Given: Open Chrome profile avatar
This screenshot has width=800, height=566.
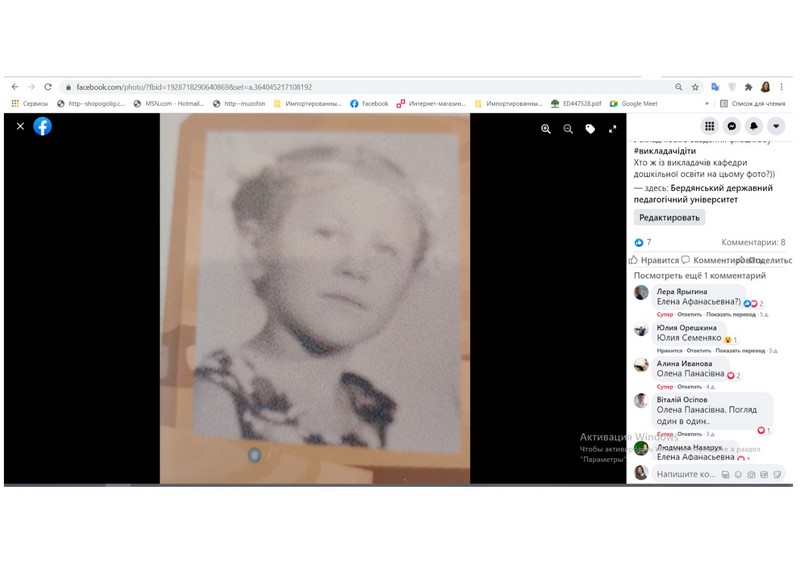Looking at the screenshot, I should pyautogui.click(x=765, y=87).
